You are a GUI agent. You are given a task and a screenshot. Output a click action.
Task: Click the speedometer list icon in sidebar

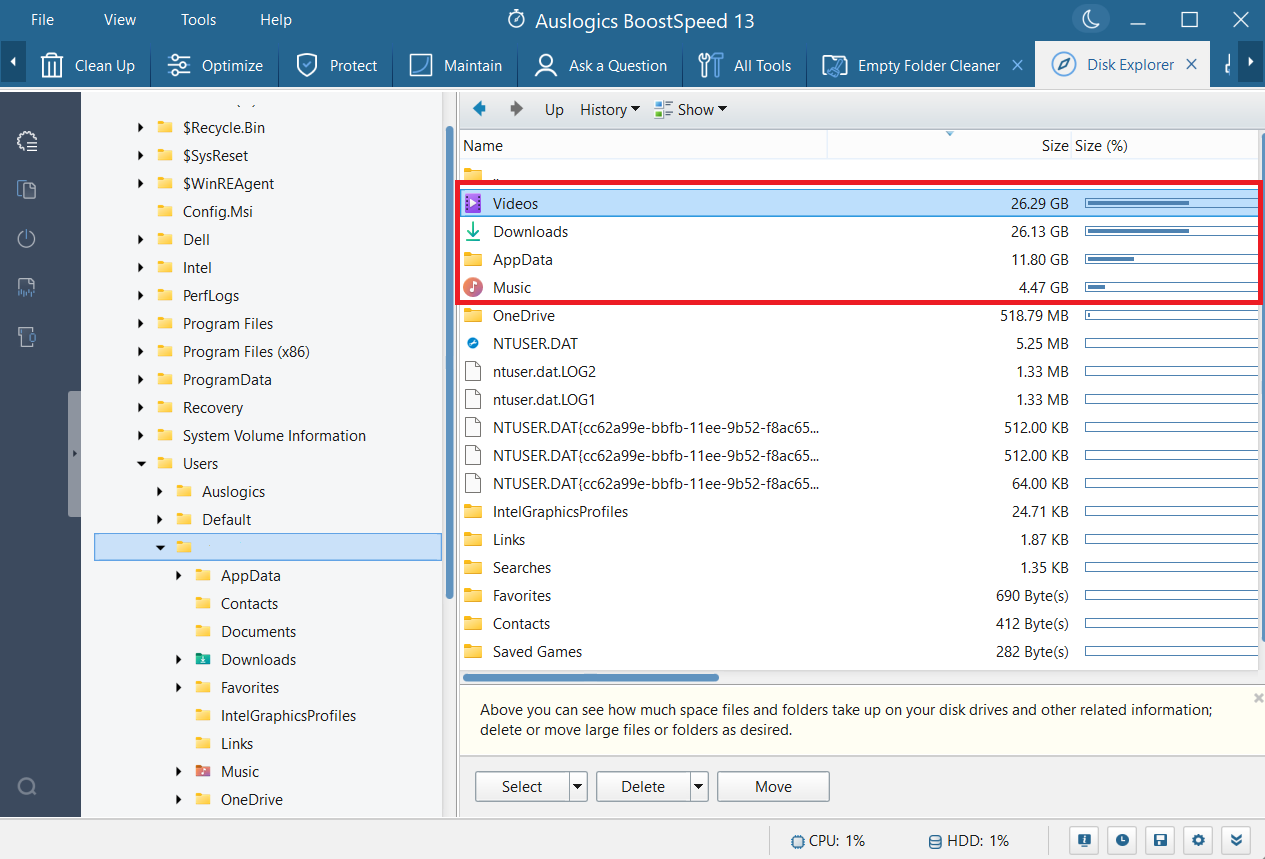coord(27,141)
